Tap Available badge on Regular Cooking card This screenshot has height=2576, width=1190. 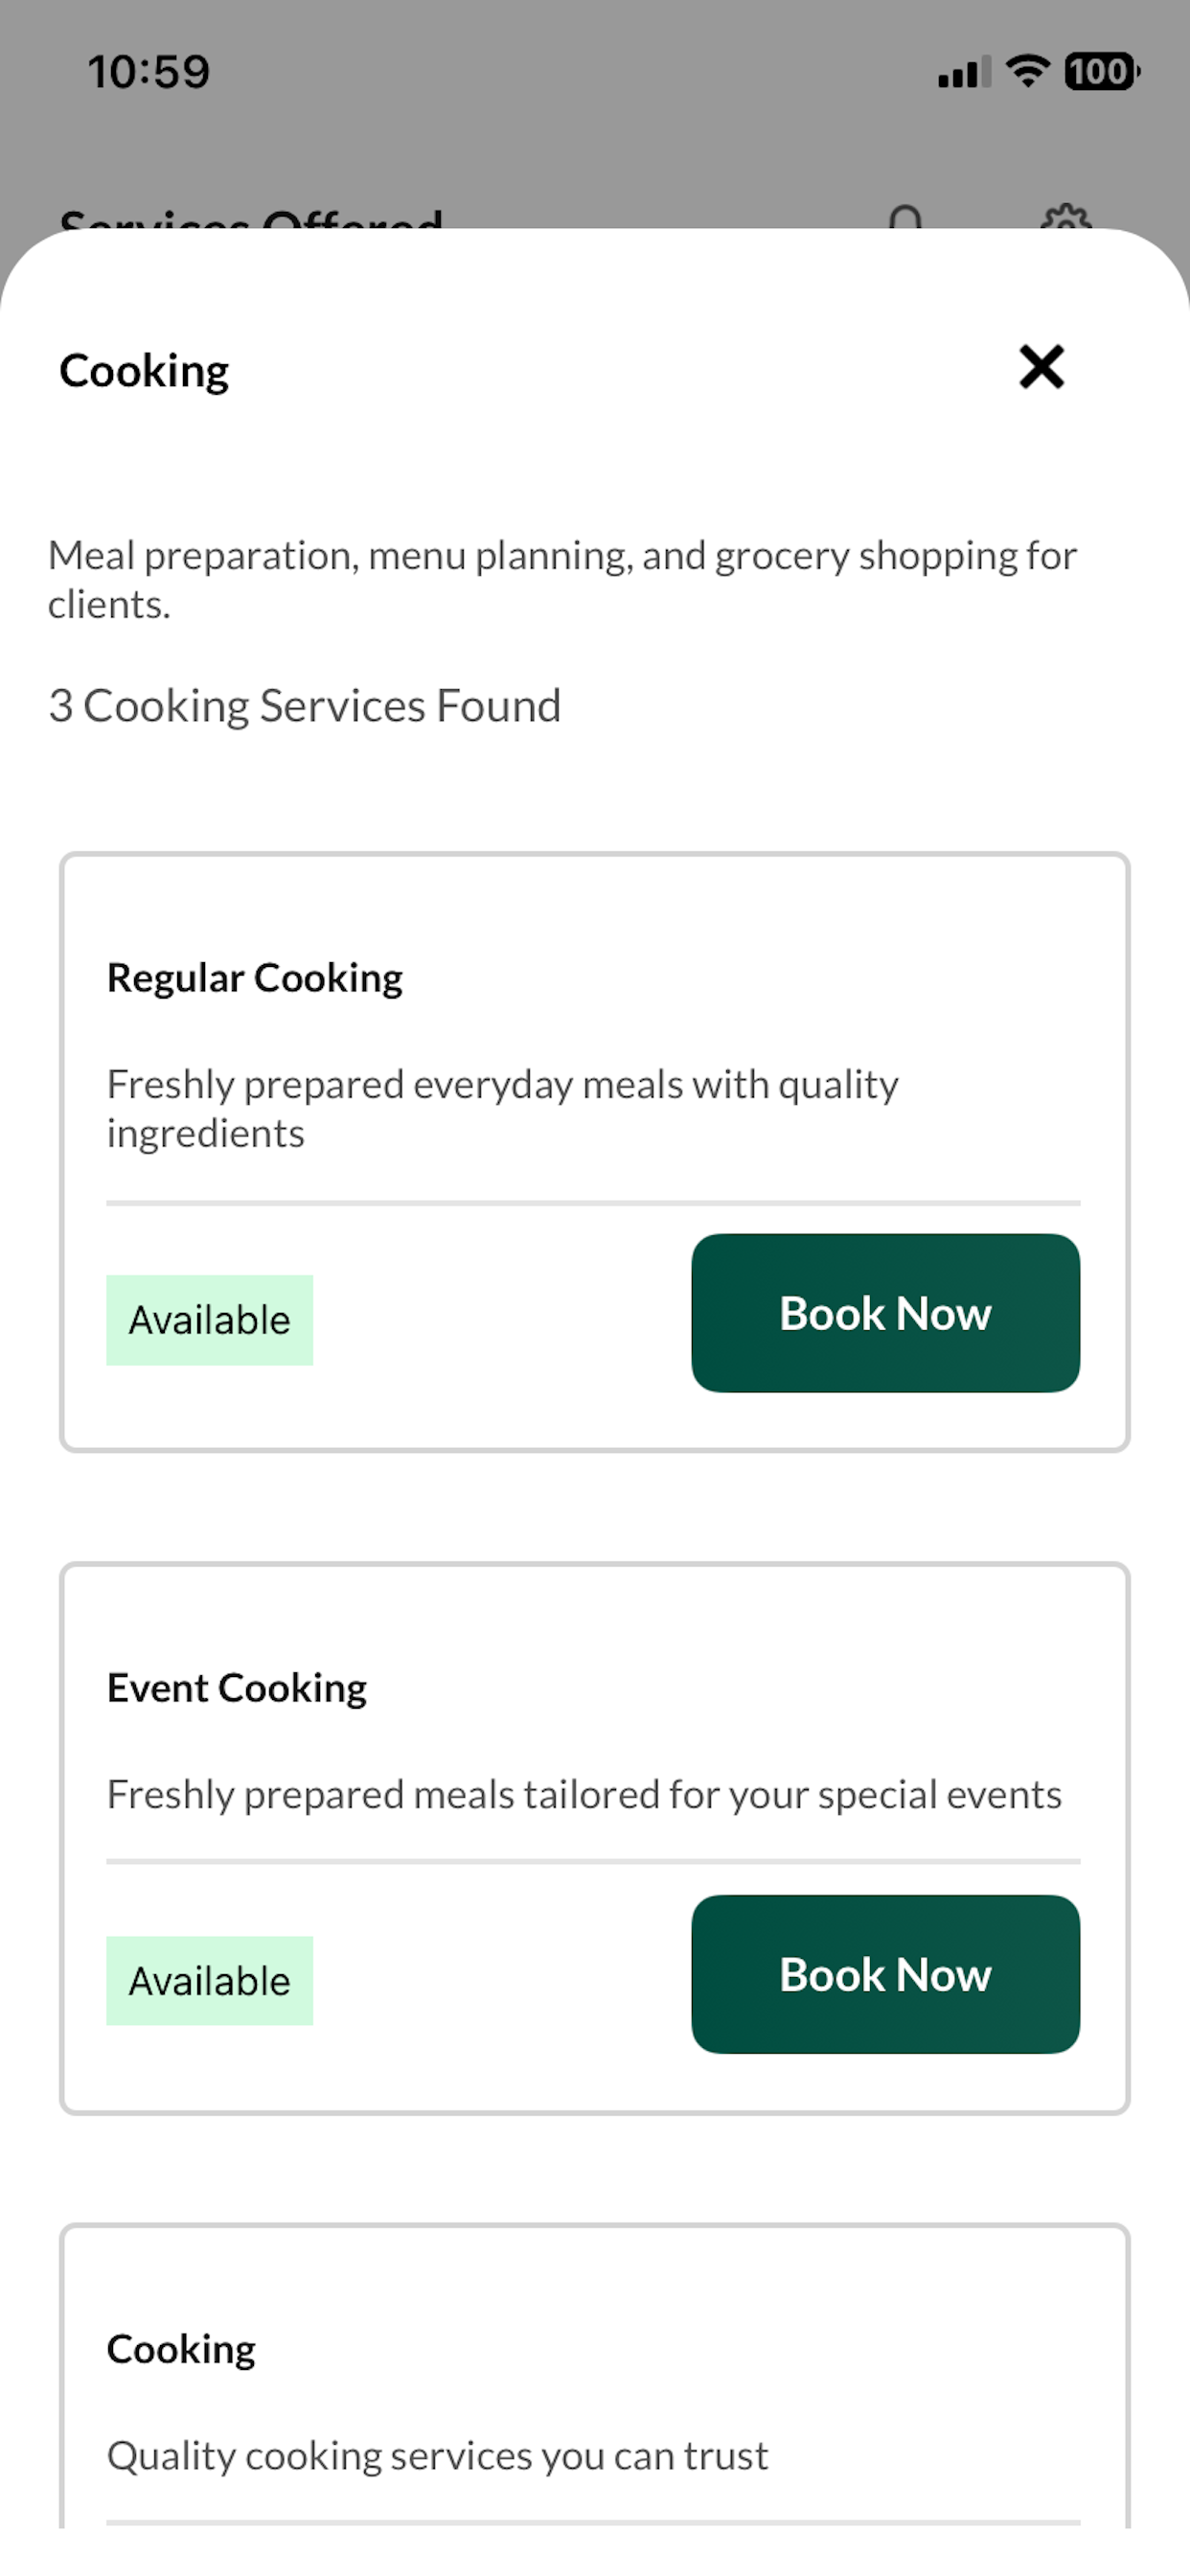click(x=210, y=1320)
